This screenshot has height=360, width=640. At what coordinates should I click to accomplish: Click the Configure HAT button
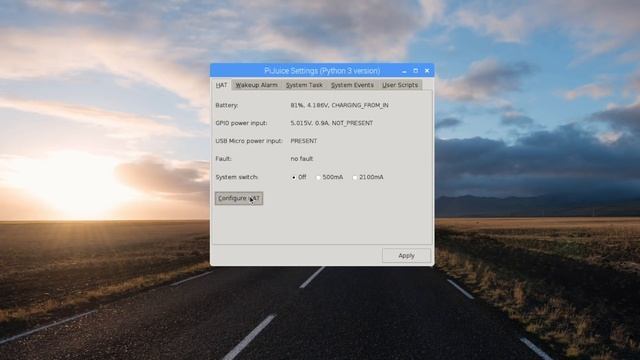(x=239, y=198)
